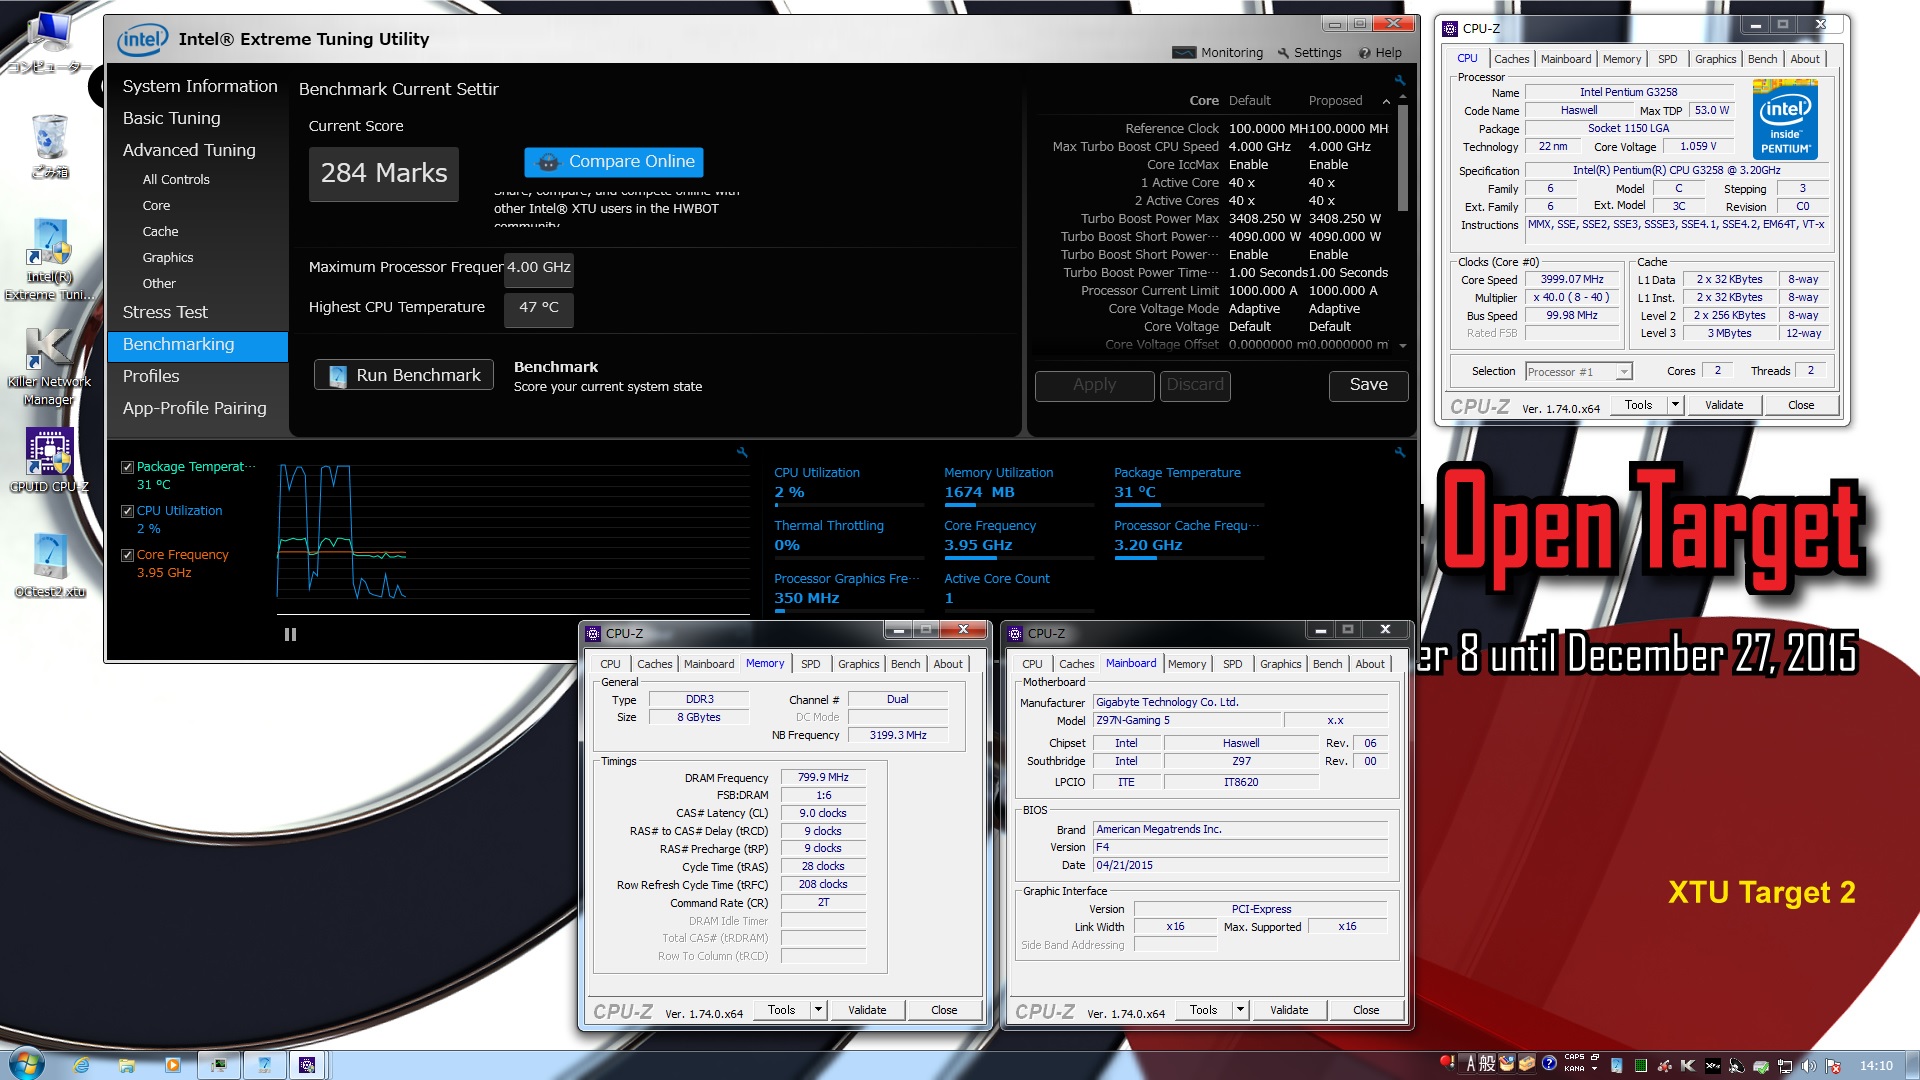Open Intel Extreme Tuning desktop shortcut

pyautogui.click(x=49, y=260)
